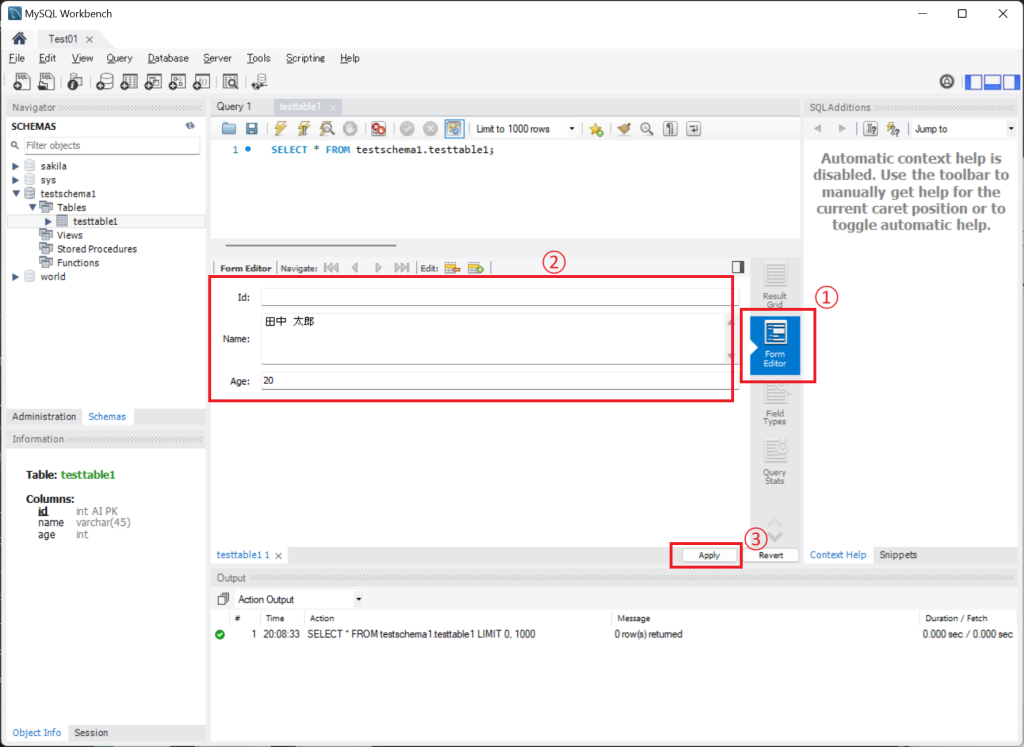Refresh schemas list in the Navigator
The image size is (1024, 747).
pyautogui.click(x=190, y=127)
